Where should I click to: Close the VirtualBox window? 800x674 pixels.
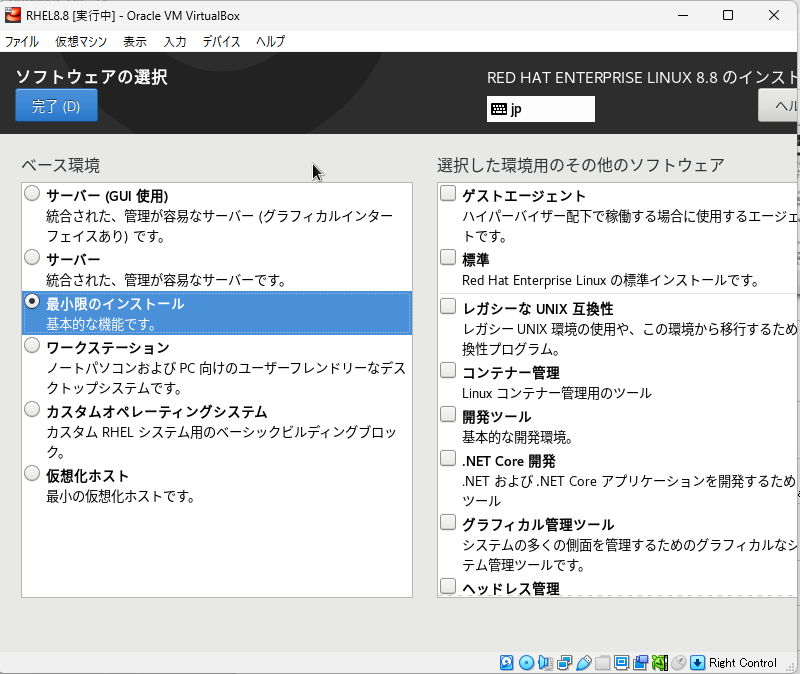coord(773,15)
